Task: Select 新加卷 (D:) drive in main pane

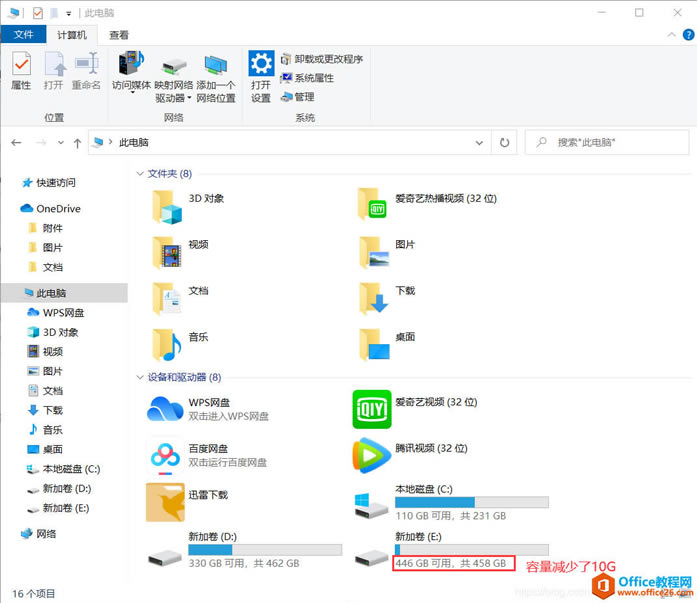Action: point(244,550)
